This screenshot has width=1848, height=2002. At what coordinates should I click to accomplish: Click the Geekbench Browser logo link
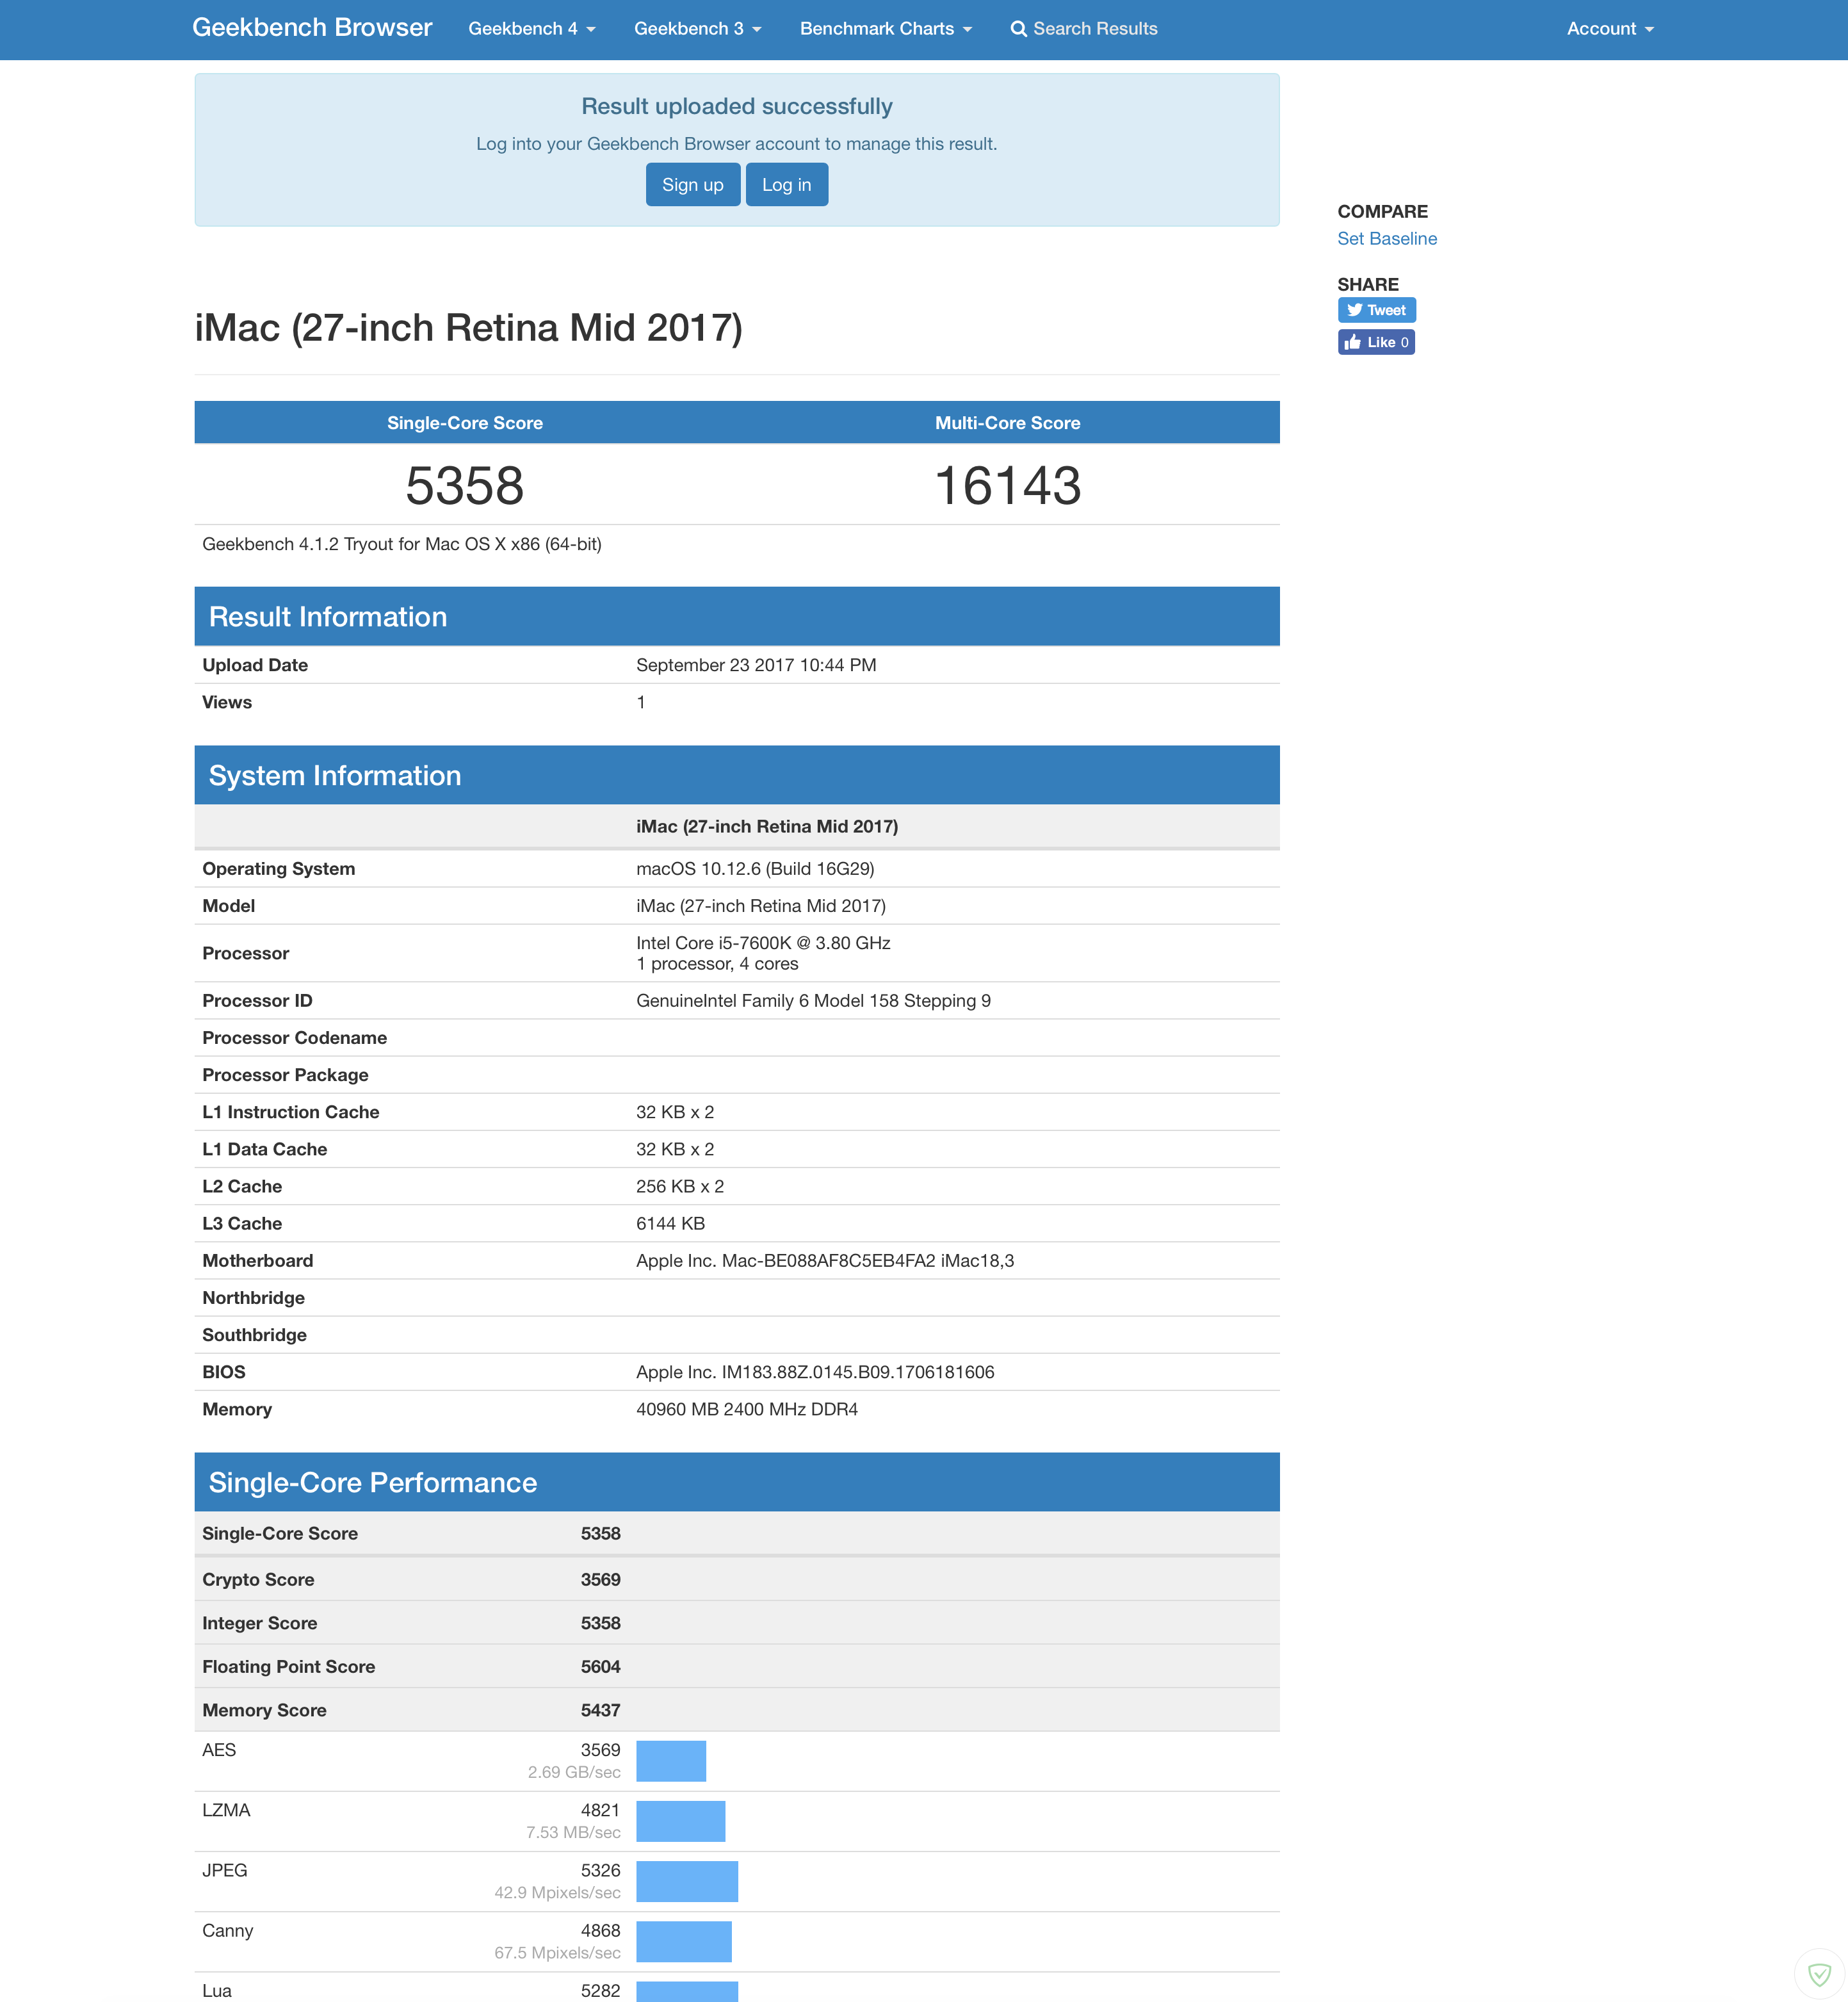pyautogui.click(x=312, y=28)
